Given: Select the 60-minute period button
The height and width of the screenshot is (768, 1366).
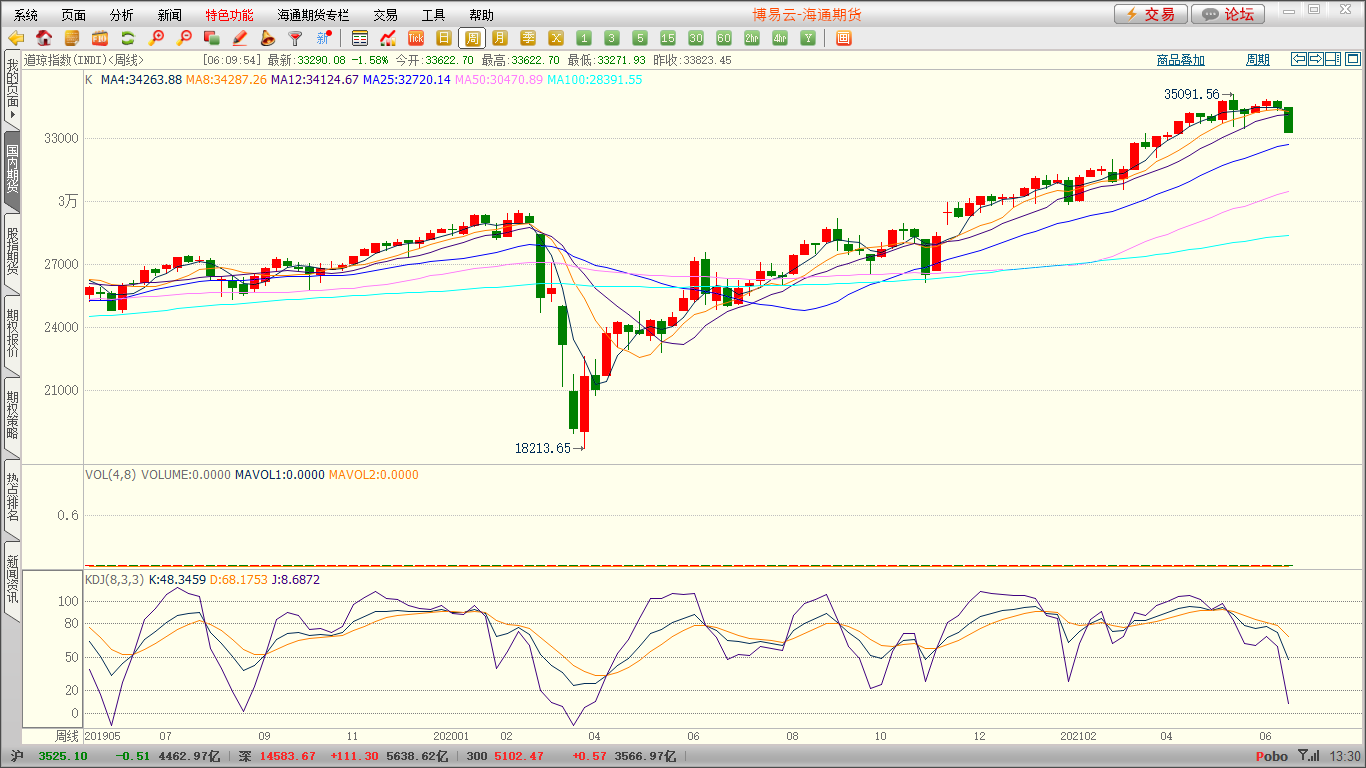Looking at the screenshot, I should [724, 38].
